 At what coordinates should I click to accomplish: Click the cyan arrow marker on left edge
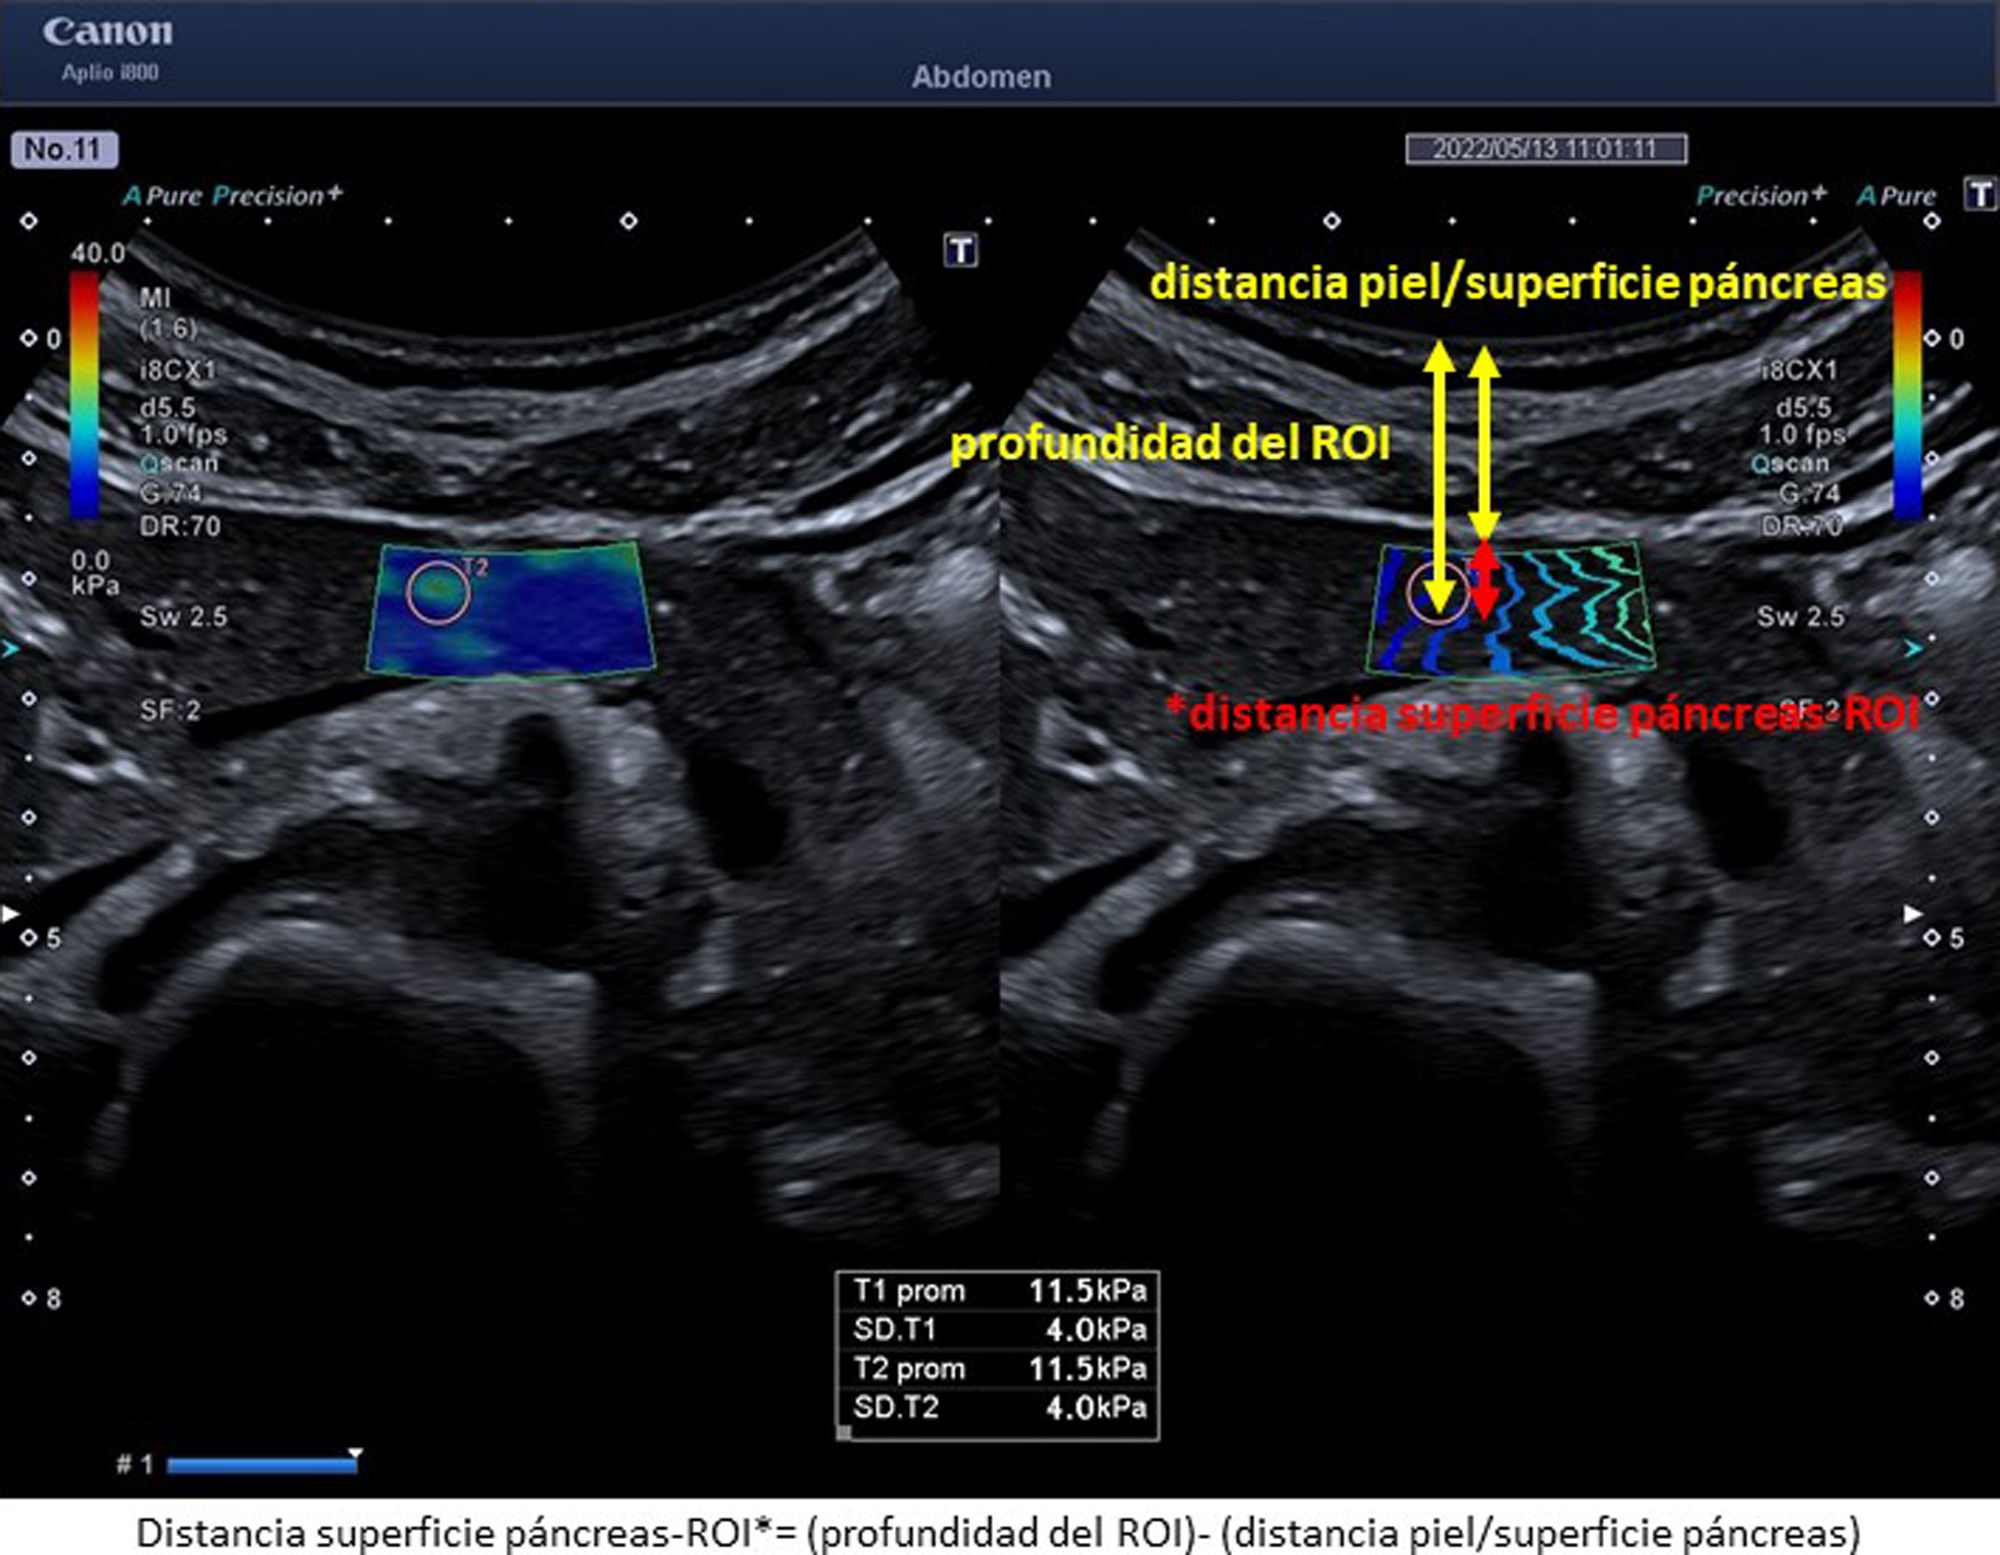click(11, 650)
